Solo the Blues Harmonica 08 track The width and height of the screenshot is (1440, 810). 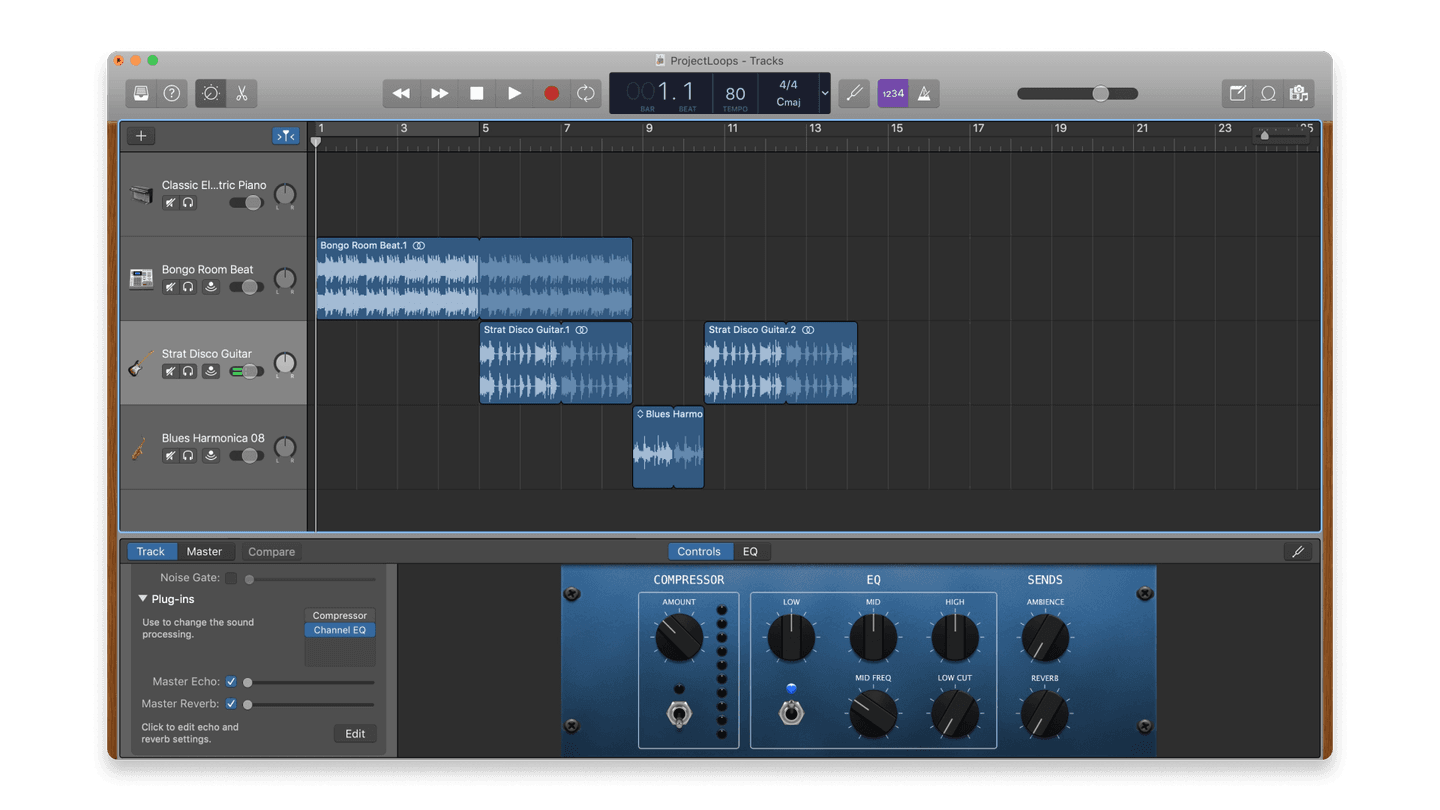(x=189, y=455)
